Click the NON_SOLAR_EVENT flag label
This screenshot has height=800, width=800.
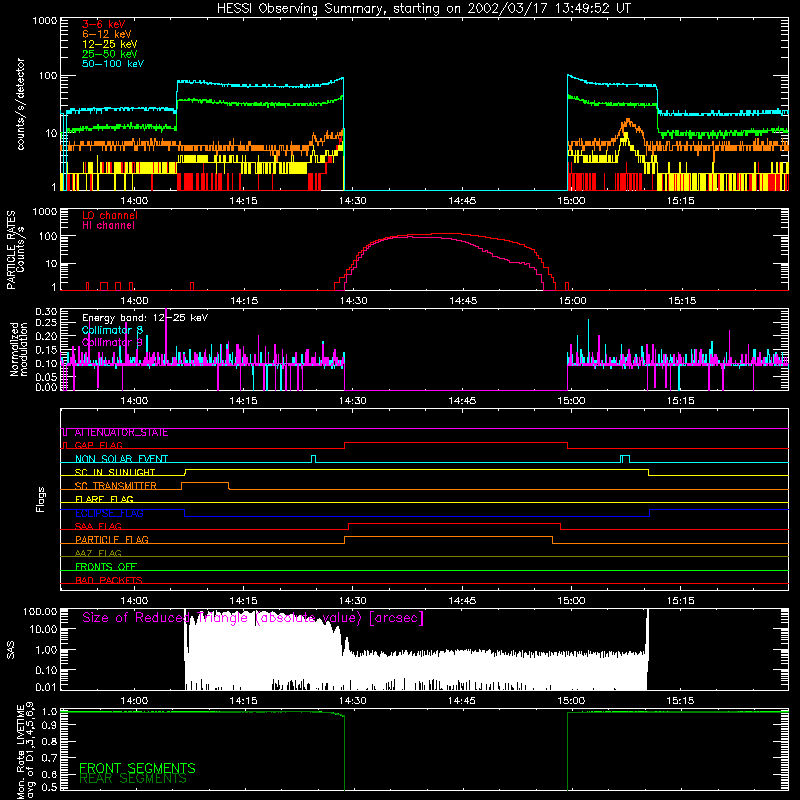(121, 459)
